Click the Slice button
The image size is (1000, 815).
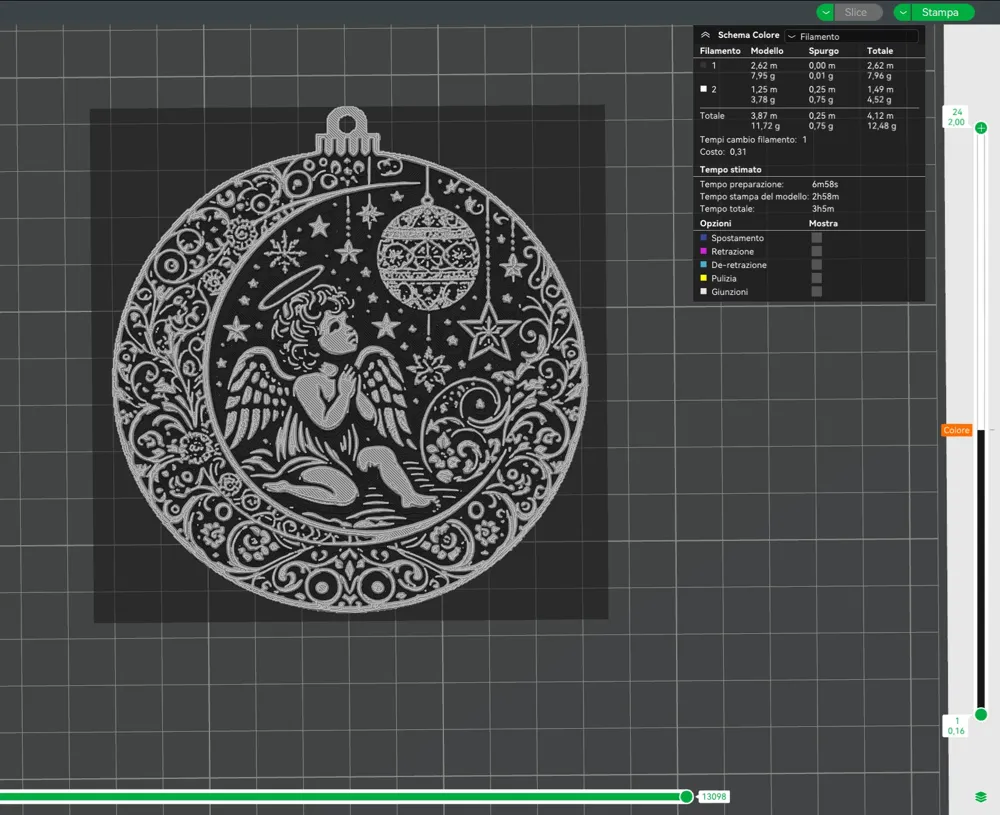858,12
